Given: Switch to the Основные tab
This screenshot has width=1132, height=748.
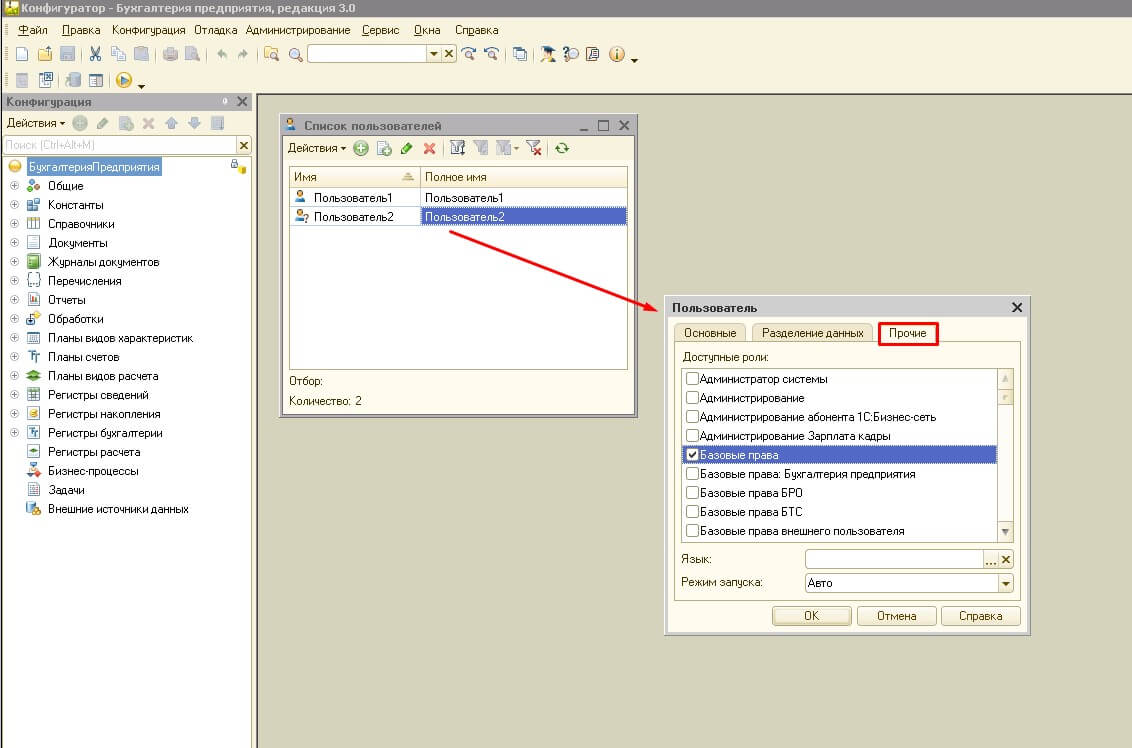Looking at the screenshot, I should coord(709,333).
